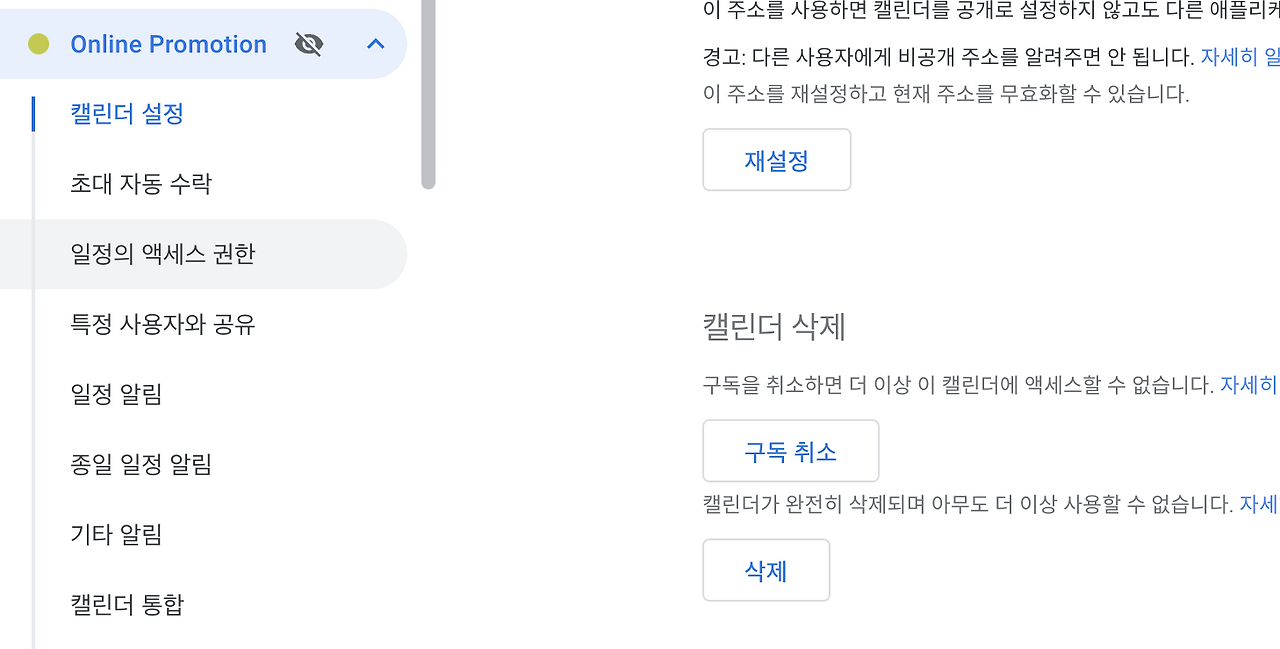Go to 캘린더 통합 section

click(x=127, y=604)
